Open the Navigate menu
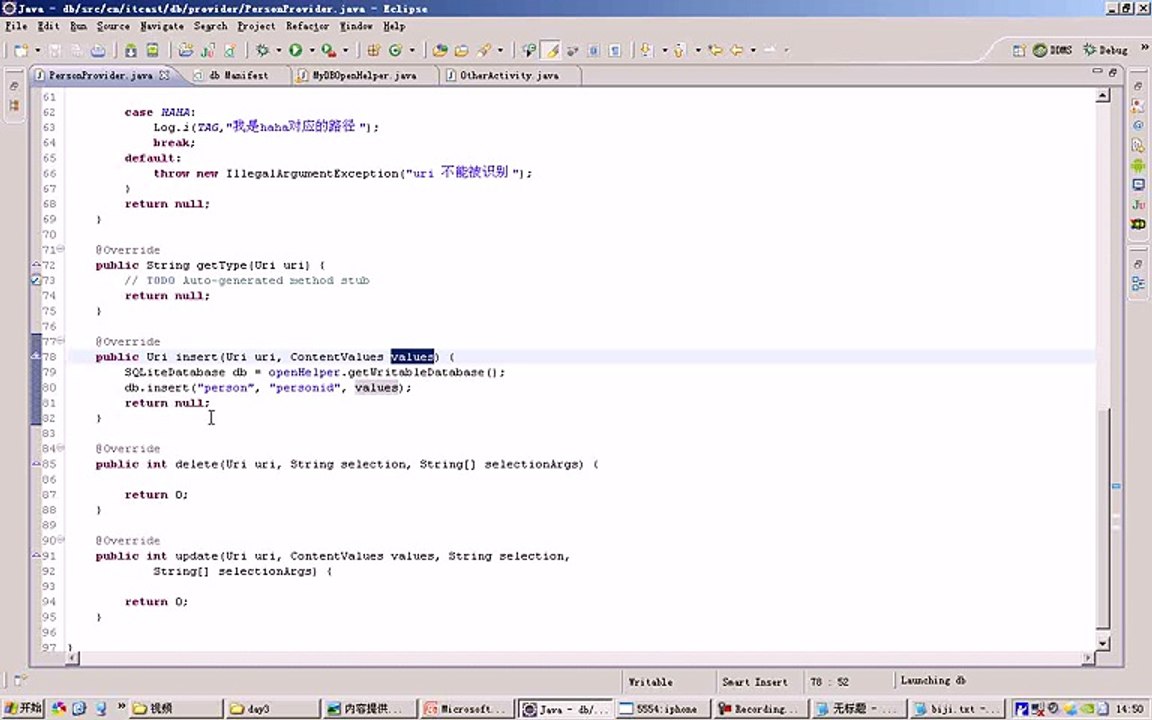The width and height of the screenshot is (1152, 720). click(x=162, y=26)
